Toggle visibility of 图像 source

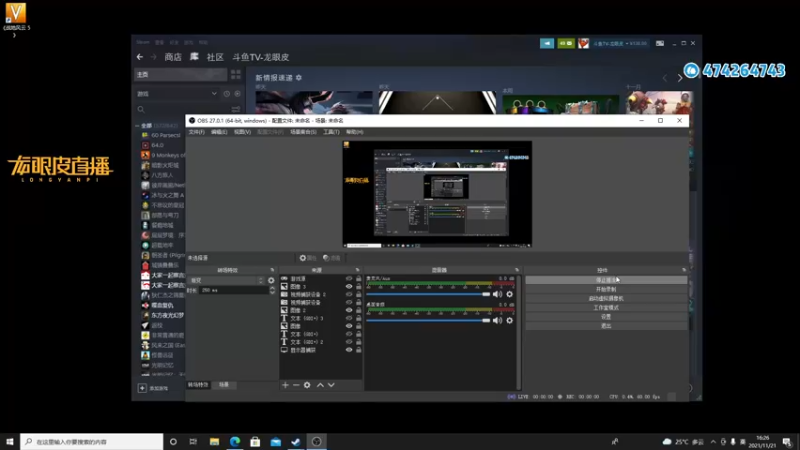coord(349,326)
